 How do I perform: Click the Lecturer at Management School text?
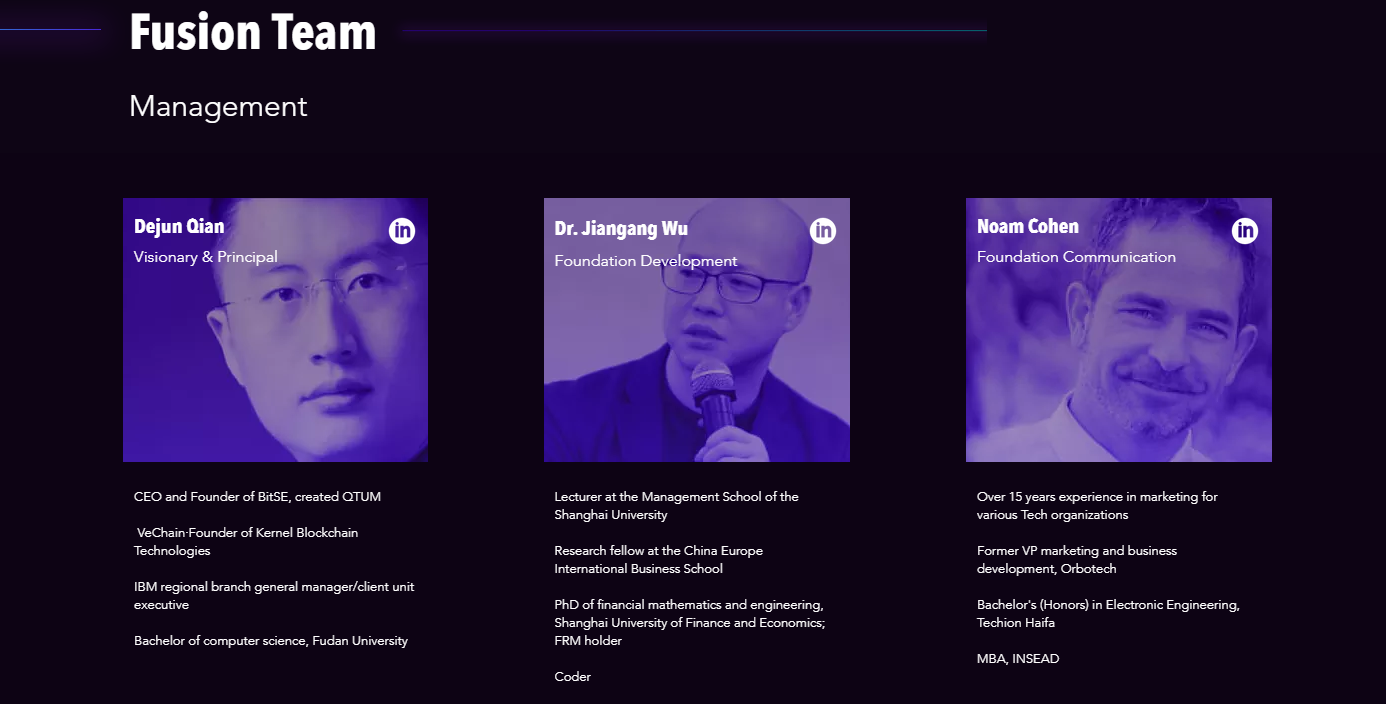(676, 505)
